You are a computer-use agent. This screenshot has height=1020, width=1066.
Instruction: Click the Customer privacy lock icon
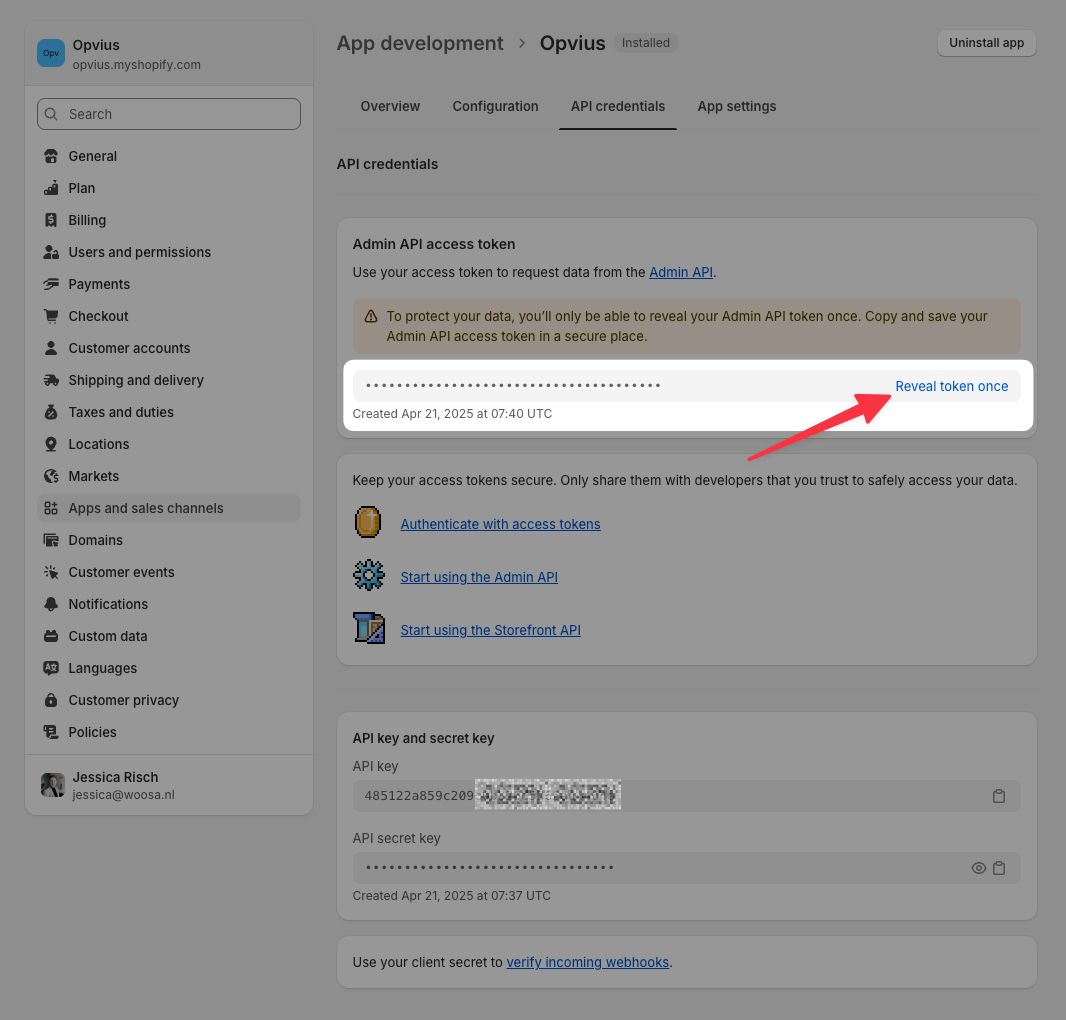51,700
